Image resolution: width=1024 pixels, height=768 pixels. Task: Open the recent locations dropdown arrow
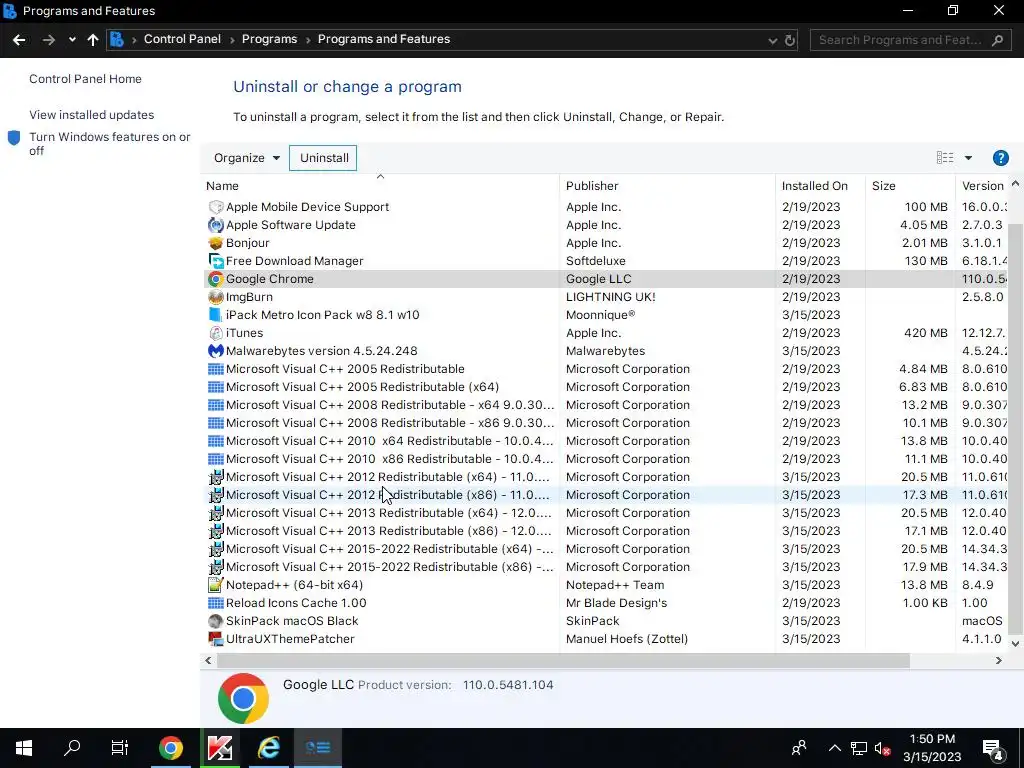72,40
